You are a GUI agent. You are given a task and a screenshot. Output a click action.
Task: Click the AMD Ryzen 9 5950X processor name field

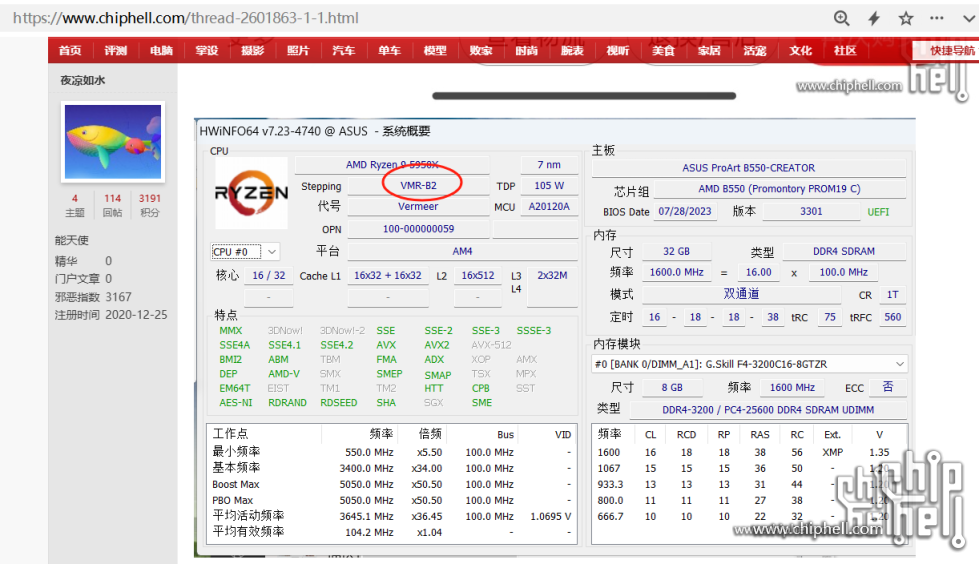click(x=392, y=165)
